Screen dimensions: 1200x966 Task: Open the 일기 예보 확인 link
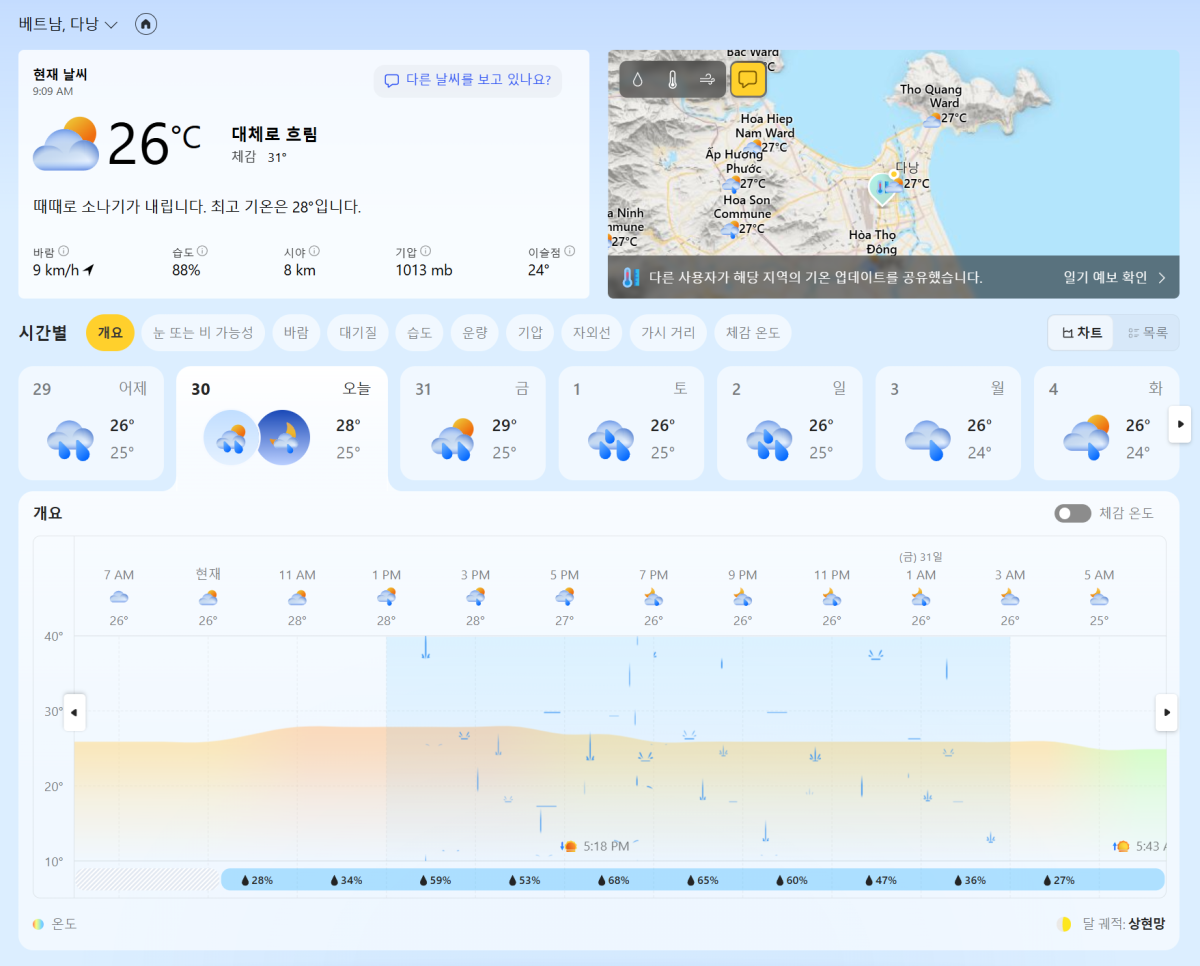(1114, 278)
